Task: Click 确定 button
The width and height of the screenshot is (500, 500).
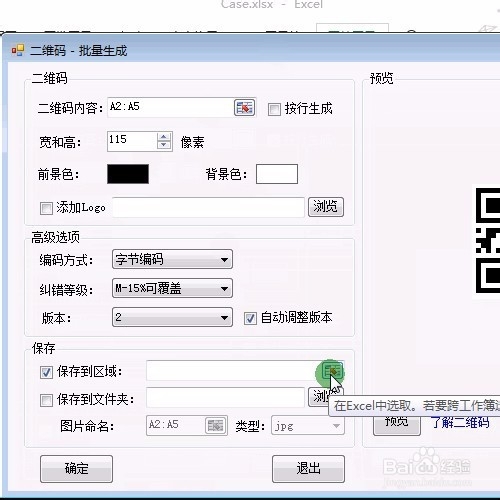Action: pos(76,469)
